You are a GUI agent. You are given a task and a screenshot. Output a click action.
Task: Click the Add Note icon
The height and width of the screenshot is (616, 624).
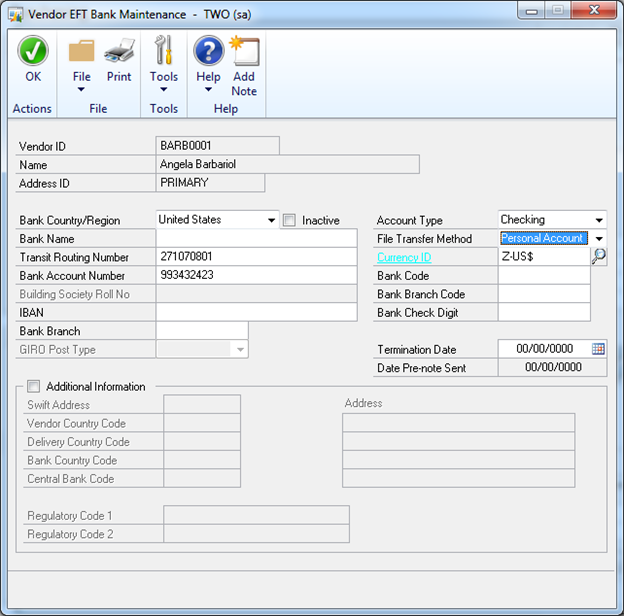(244, 50)
